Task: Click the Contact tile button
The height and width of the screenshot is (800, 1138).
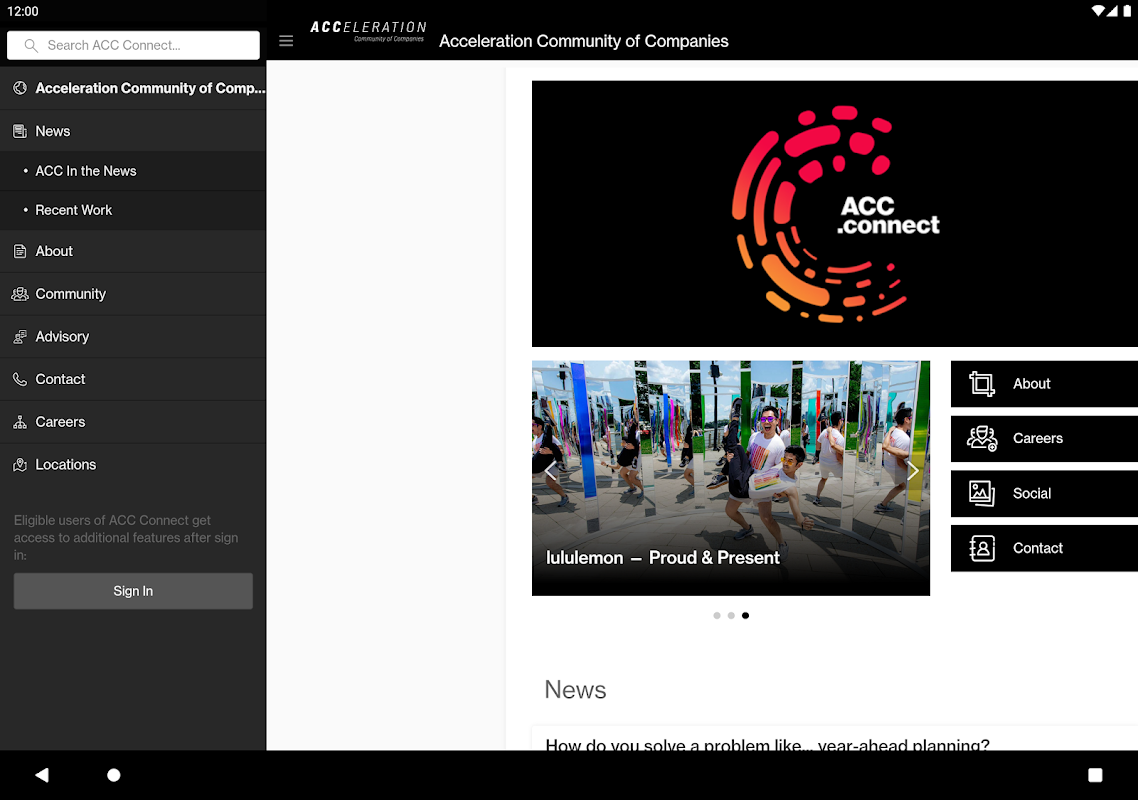Action: (1044, 548)
